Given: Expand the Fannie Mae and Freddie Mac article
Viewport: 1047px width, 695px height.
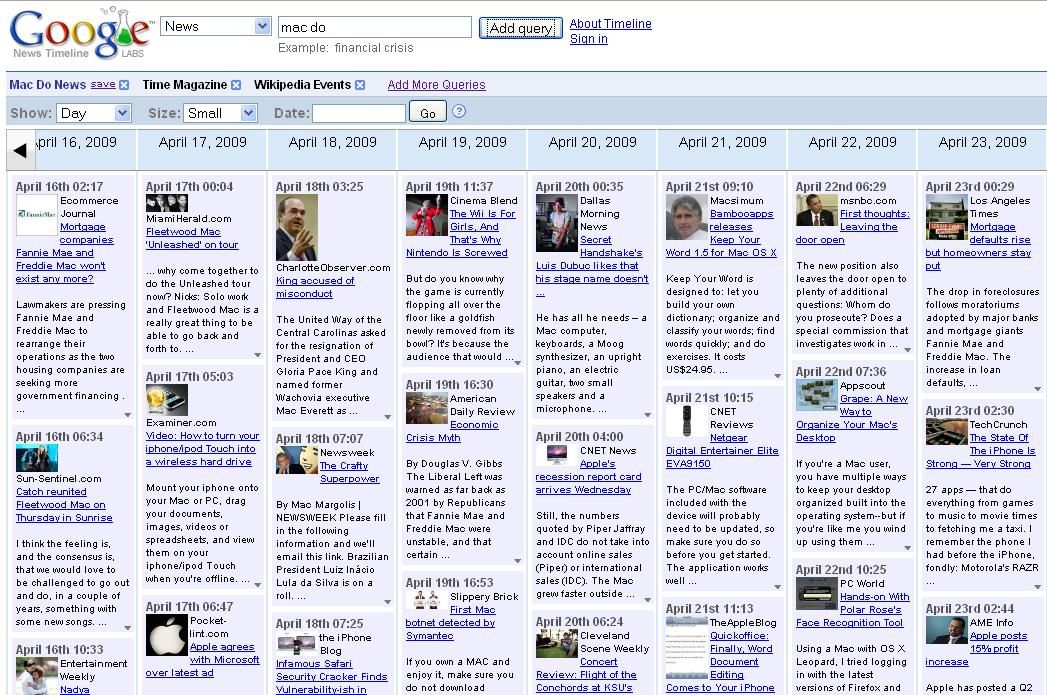Looking at the screenshot, I should tap(128, 415).
